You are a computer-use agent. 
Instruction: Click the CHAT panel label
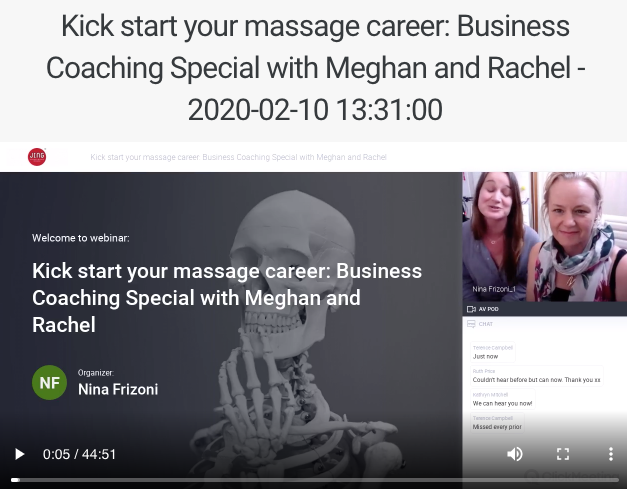485,324
